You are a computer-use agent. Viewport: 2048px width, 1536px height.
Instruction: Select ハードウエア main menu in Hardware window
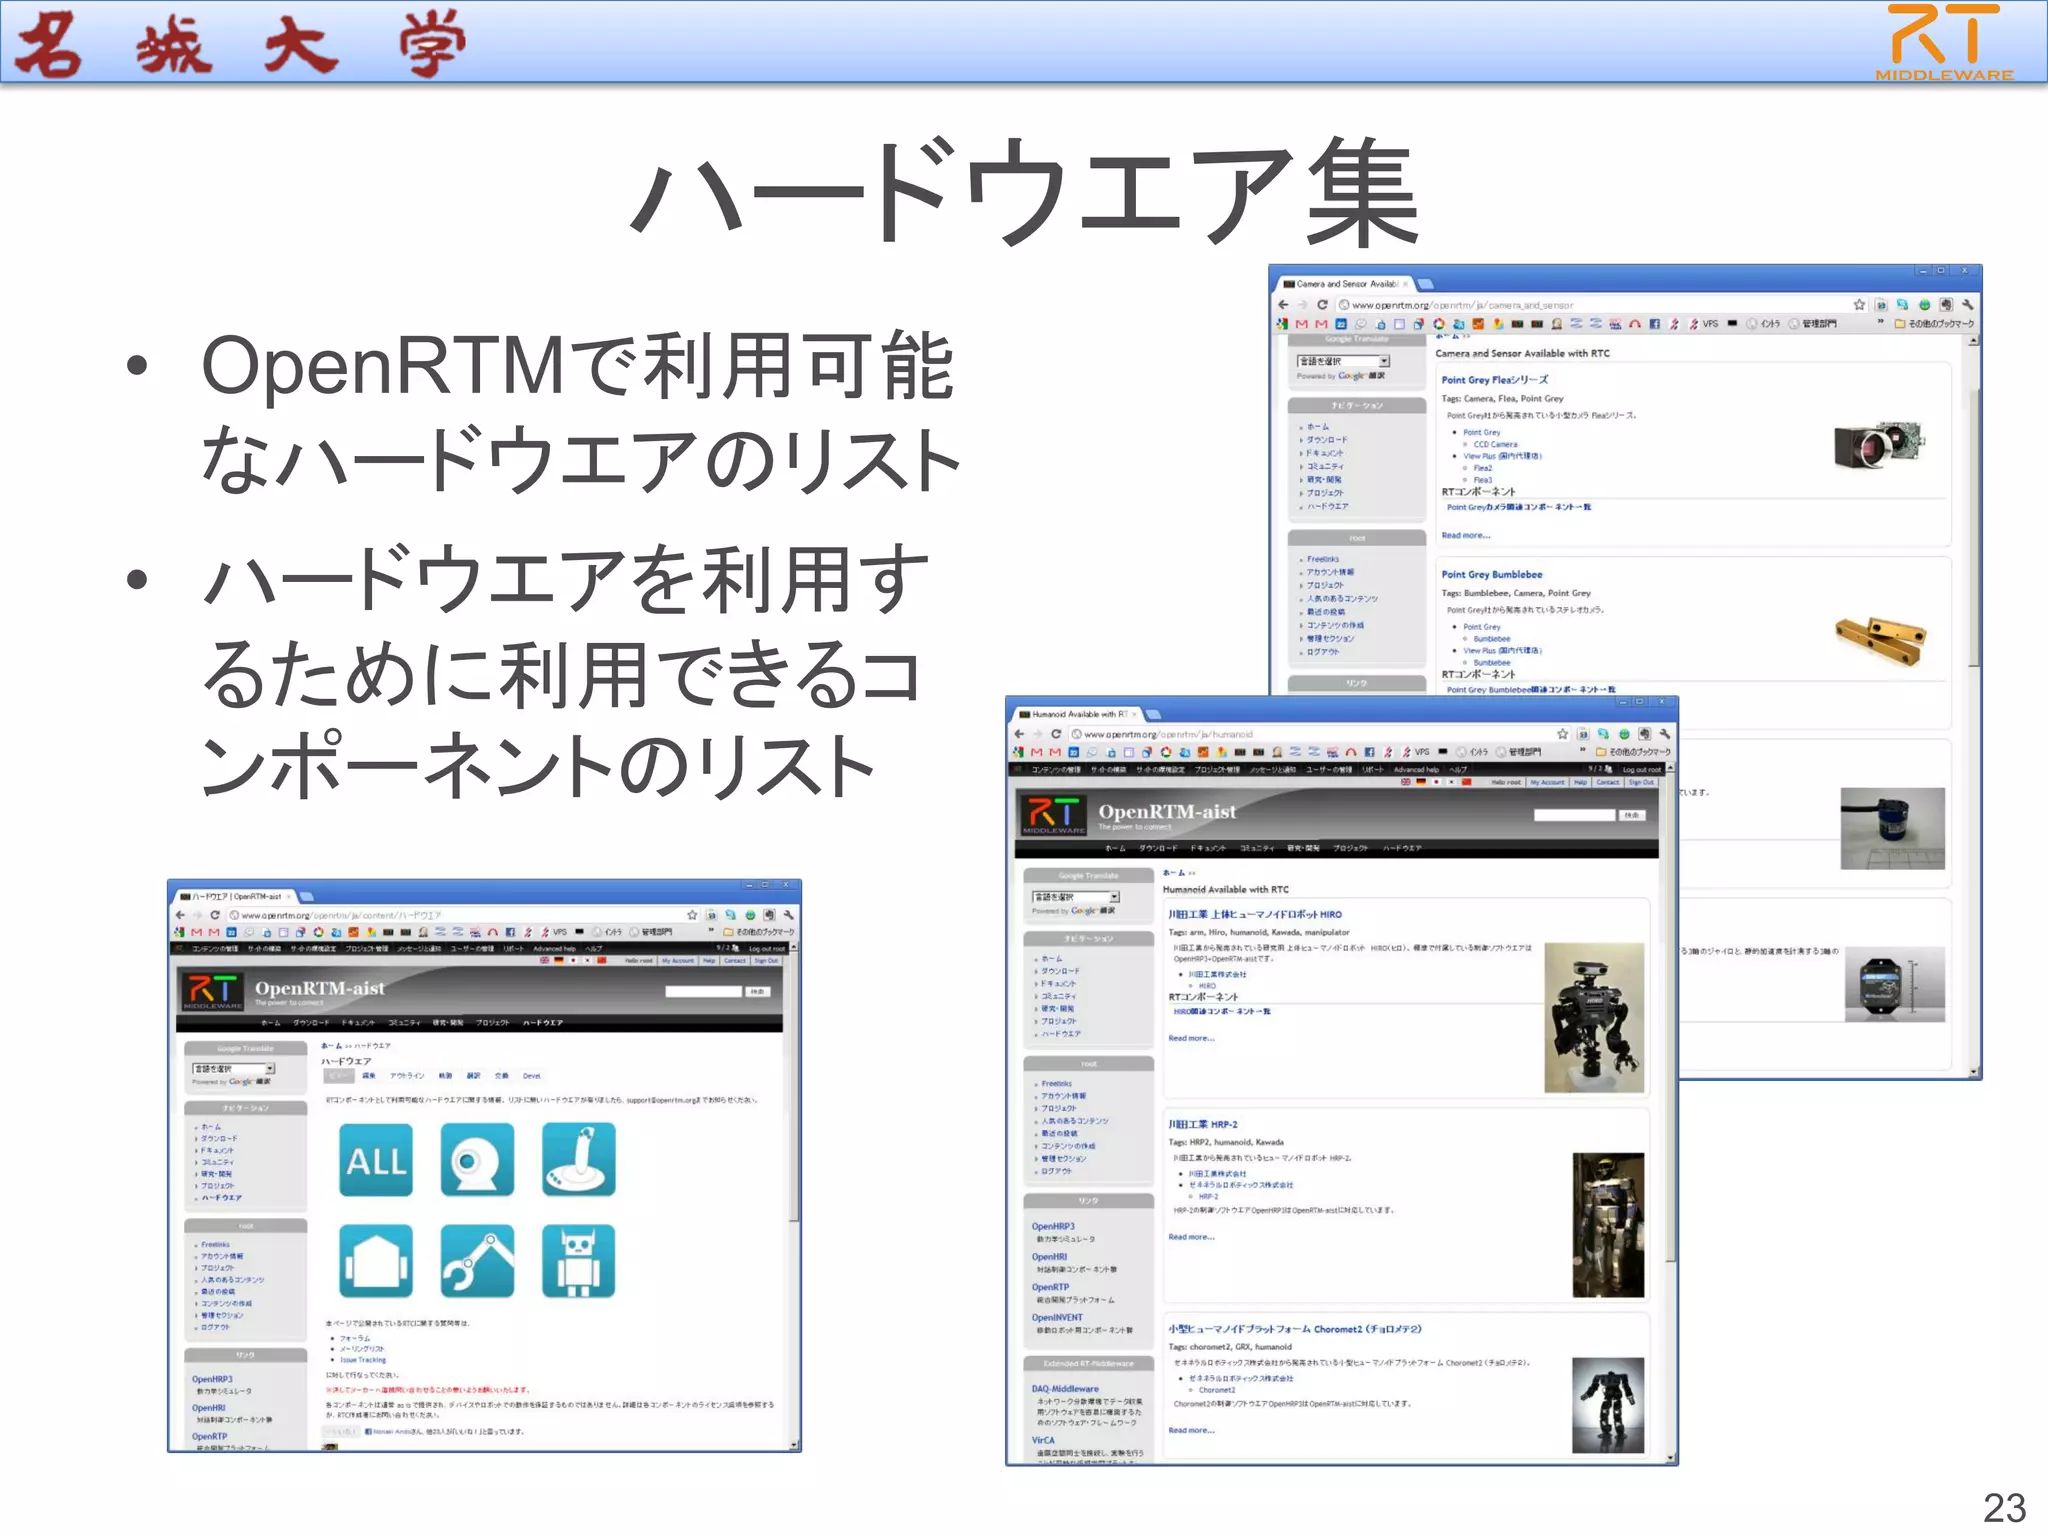[543, 1023]
